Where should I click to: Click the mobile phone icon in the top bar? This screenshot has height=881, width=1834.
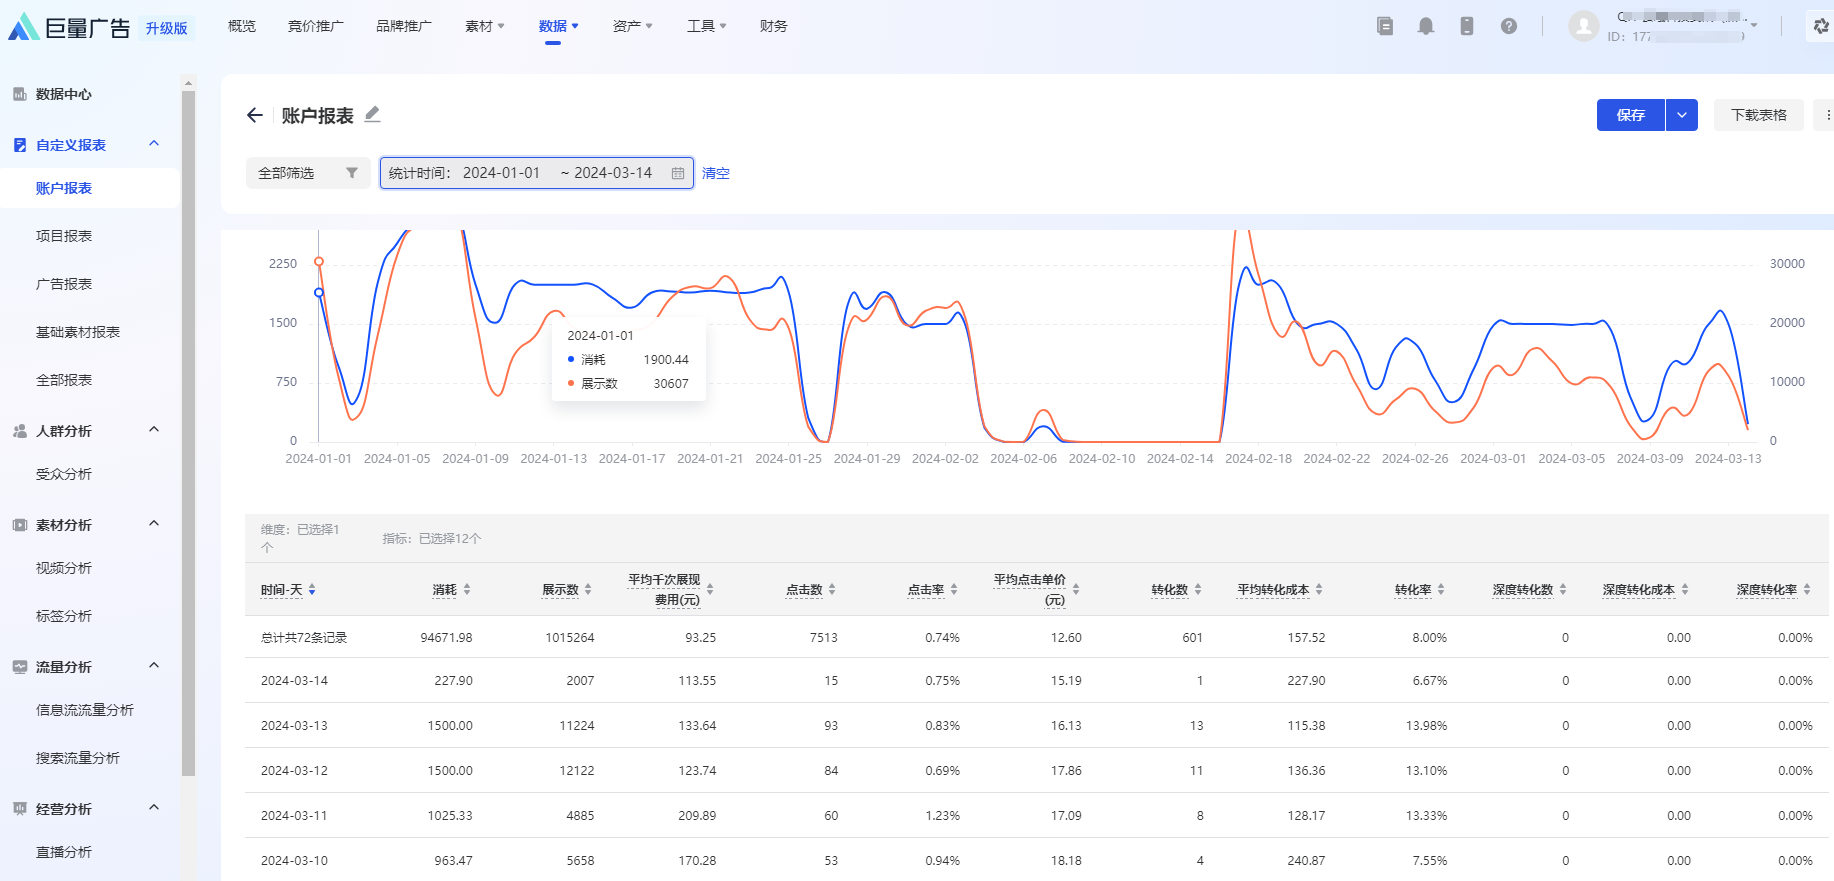point(1467,26)
